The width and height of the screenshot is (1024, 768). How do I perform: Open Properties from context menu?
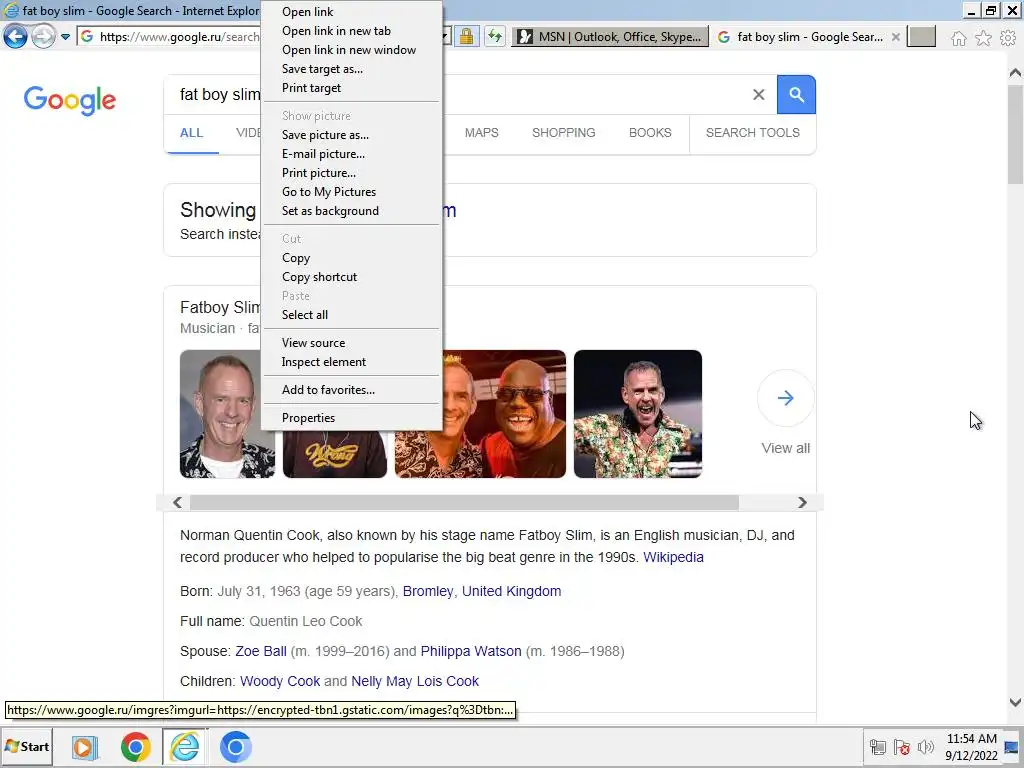pos(351,417)
